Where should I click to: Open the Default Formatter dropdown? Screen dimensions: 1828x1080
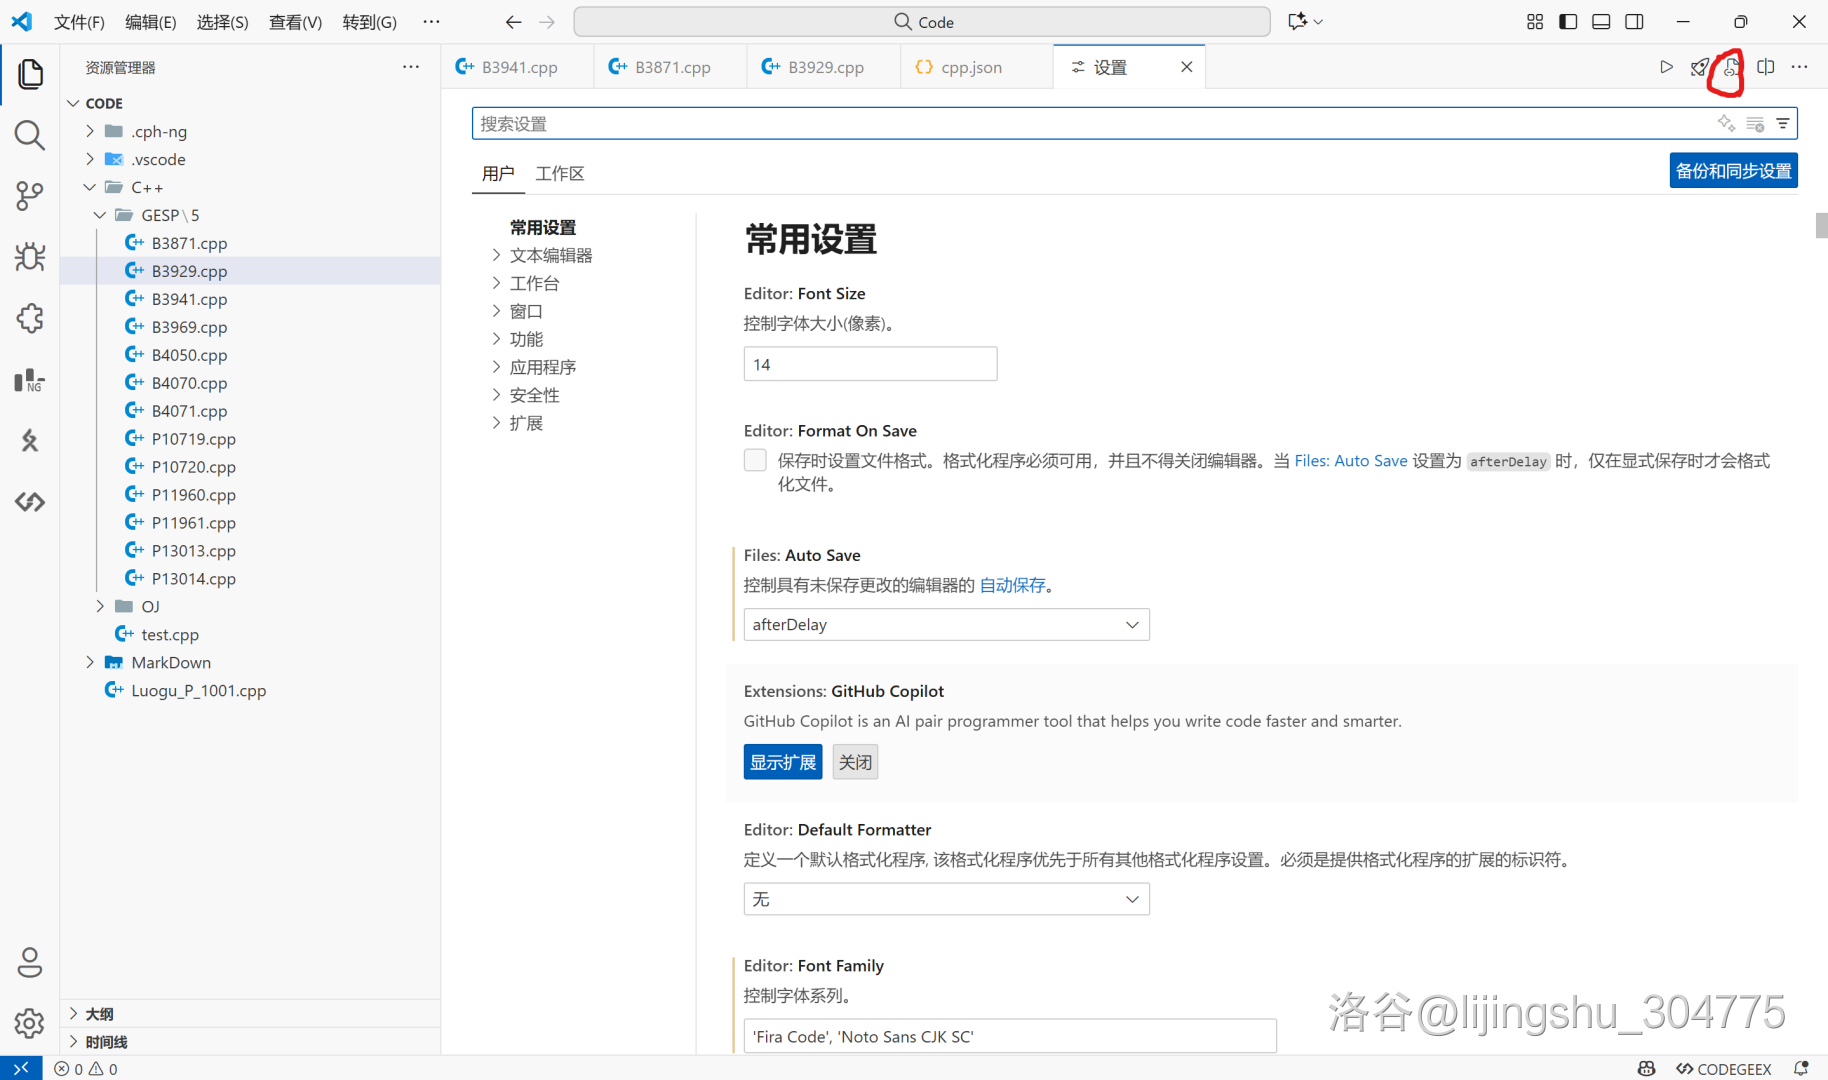[x=946, y=899]
